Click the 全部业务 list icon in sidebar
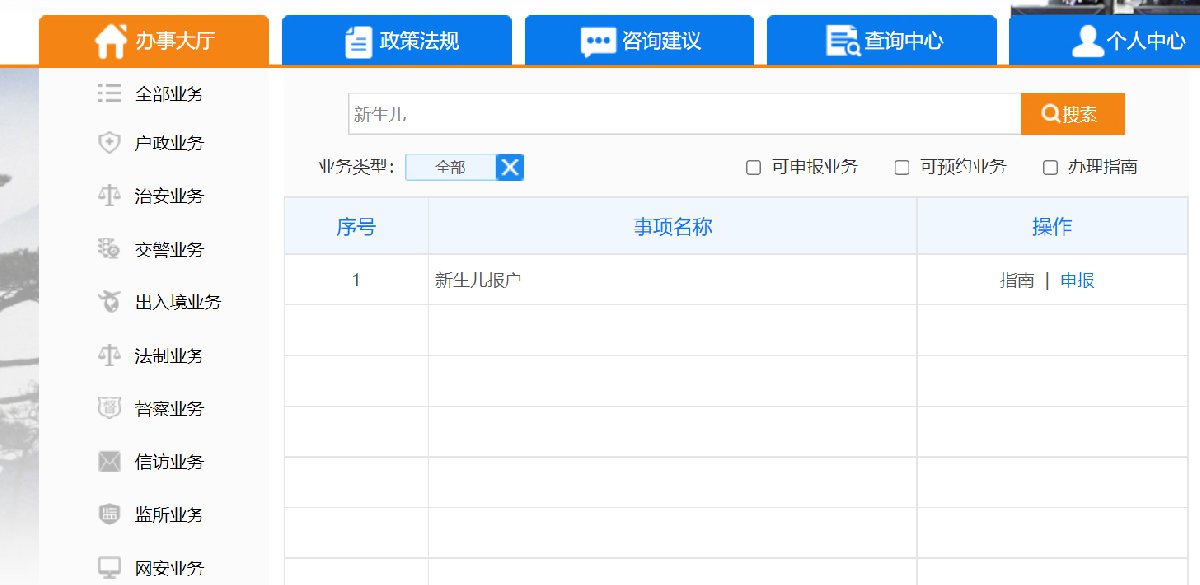 coord(109,94)
